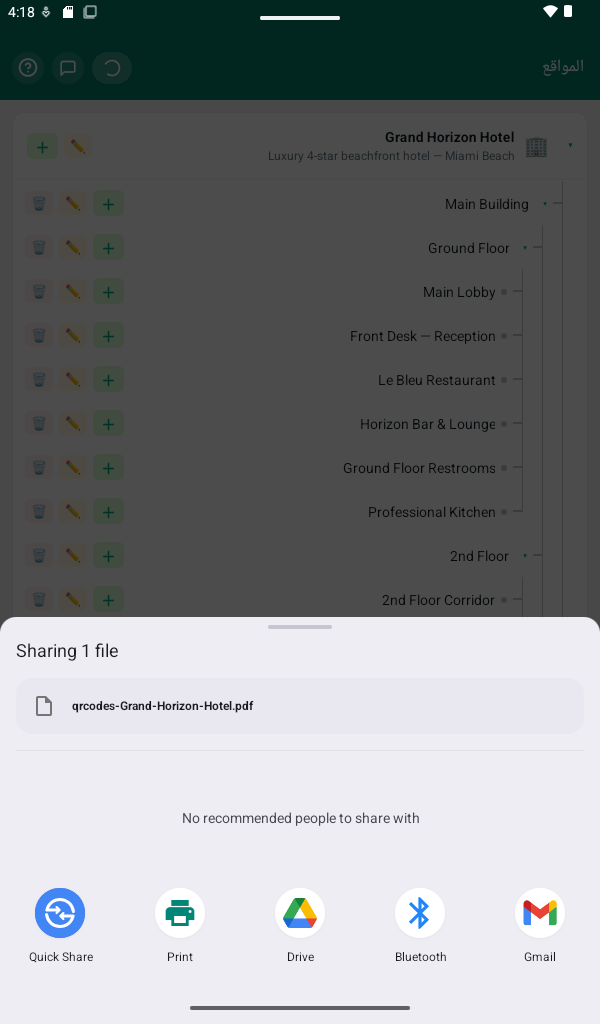600x1024 pixels.
Task: Save file to Google Drive
Action: 300,925
